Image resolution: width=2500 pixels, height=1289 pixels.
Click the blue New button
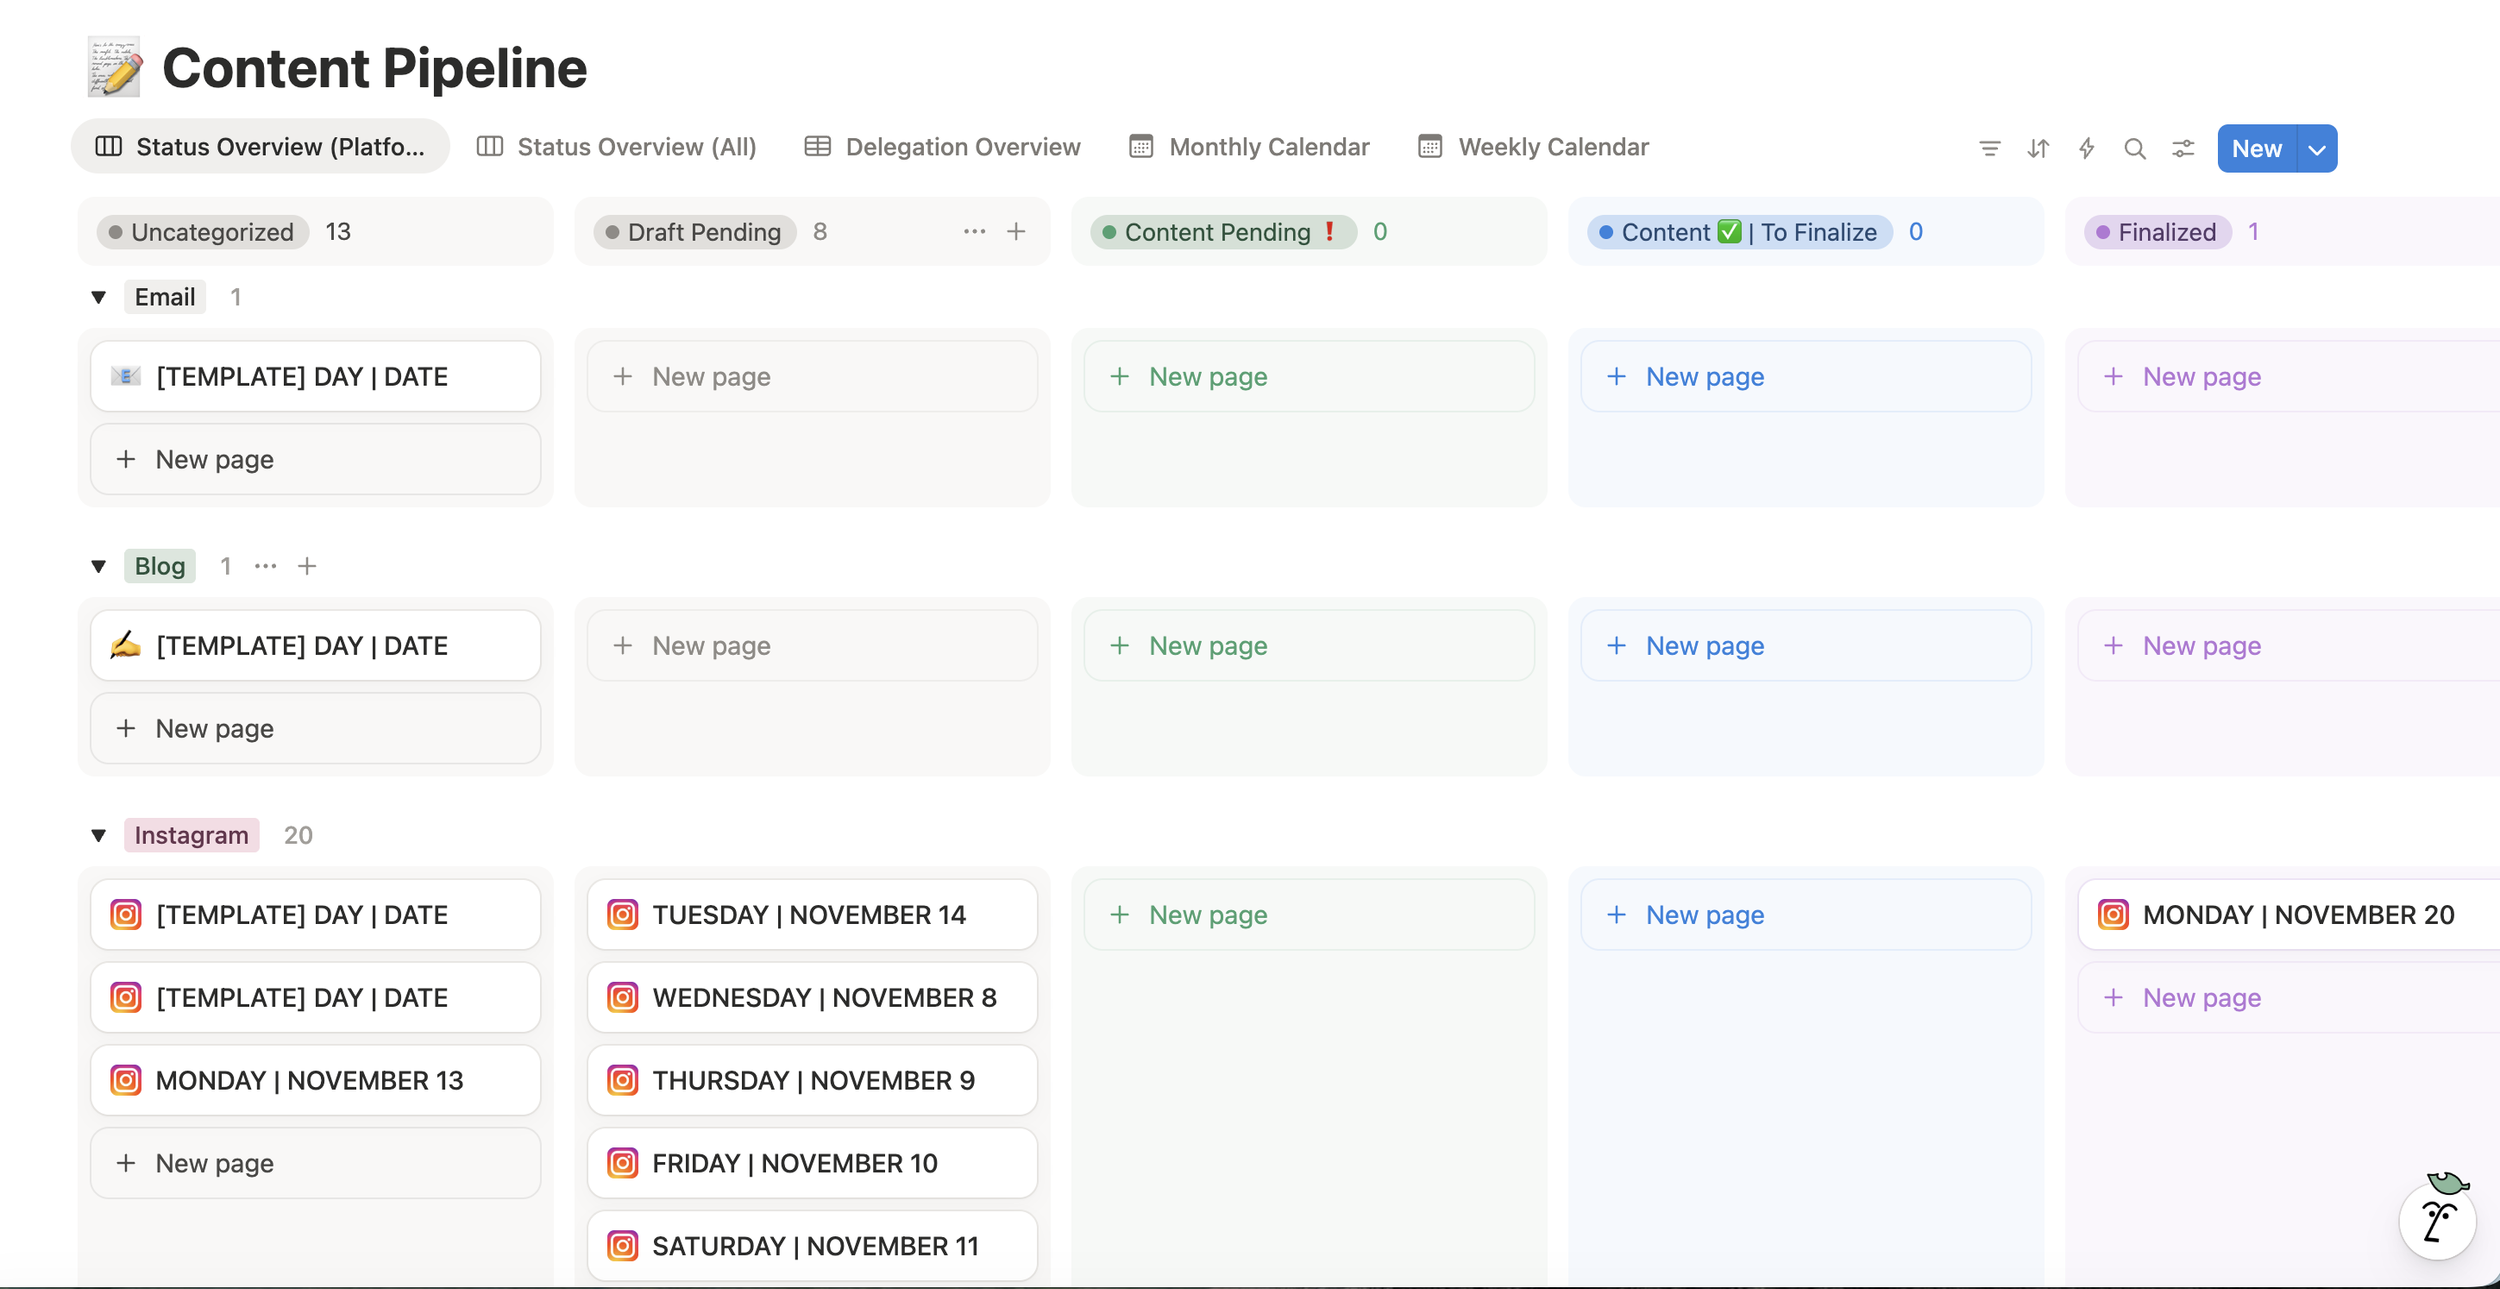tap(2256, 149)
